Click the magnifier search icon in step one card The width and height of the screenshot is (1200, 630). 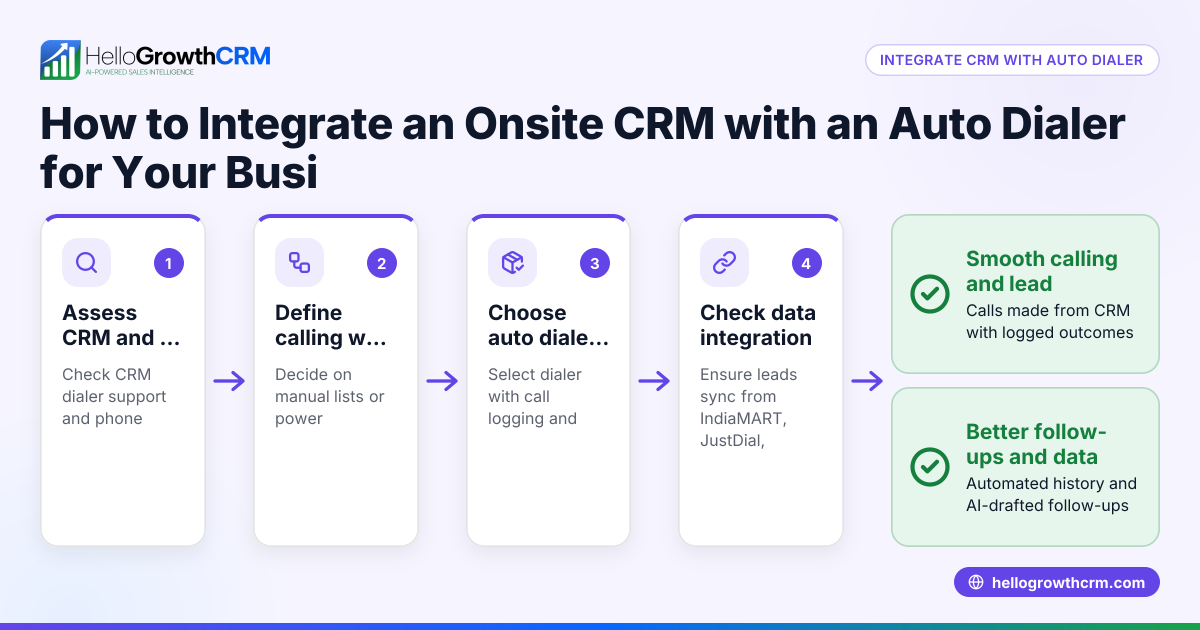point(87,263)
